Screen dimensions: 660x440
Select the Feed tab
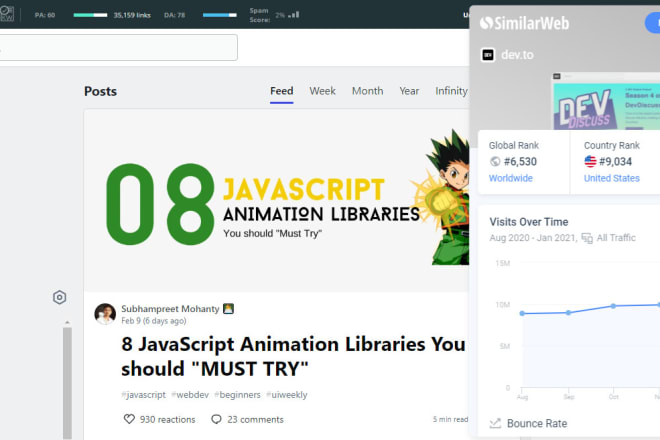(282, 91)
